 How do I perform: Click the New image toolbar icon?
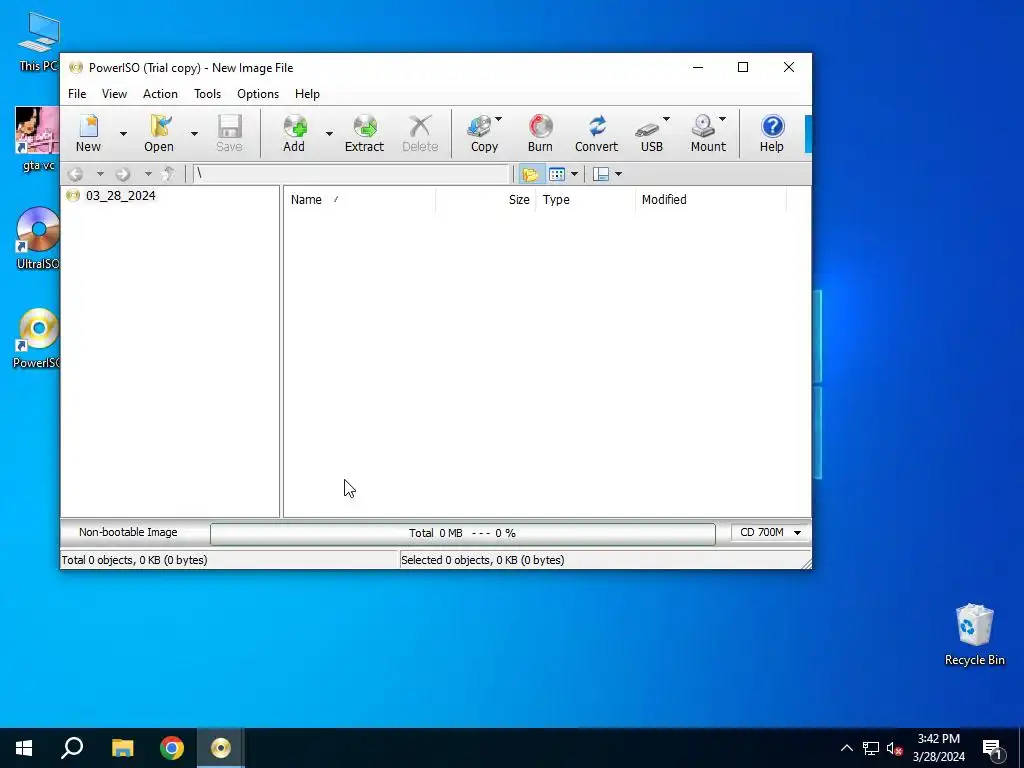pos(88,133)
